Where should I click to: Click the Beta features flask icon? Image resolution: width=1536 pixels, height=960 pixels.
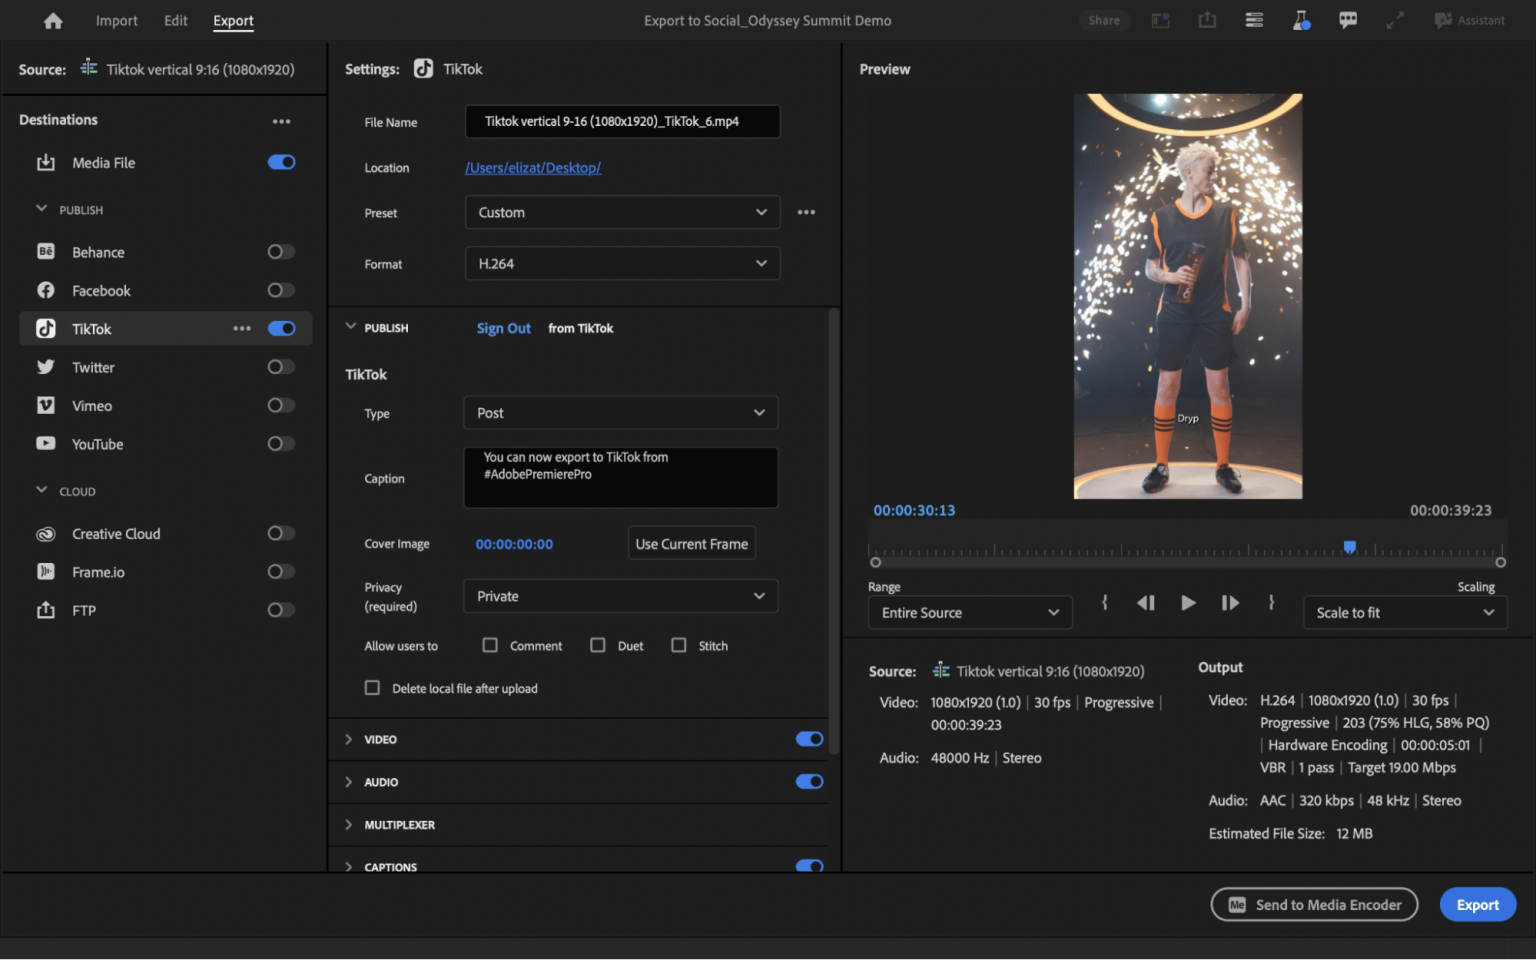[1301, 20]
